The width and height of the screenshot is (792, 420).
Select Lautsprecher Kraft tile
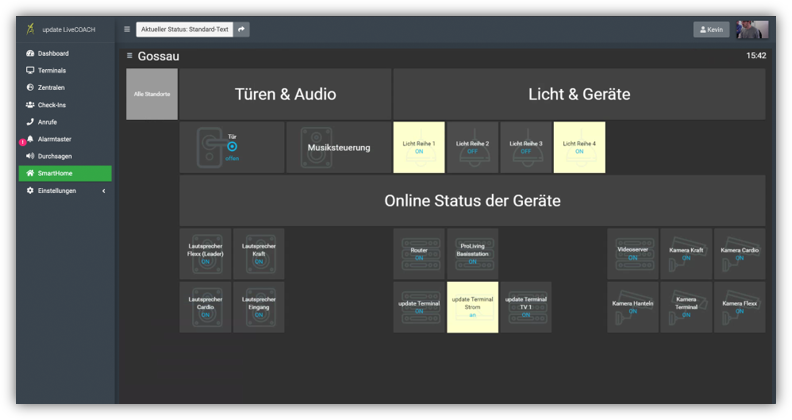click(259, 254)
